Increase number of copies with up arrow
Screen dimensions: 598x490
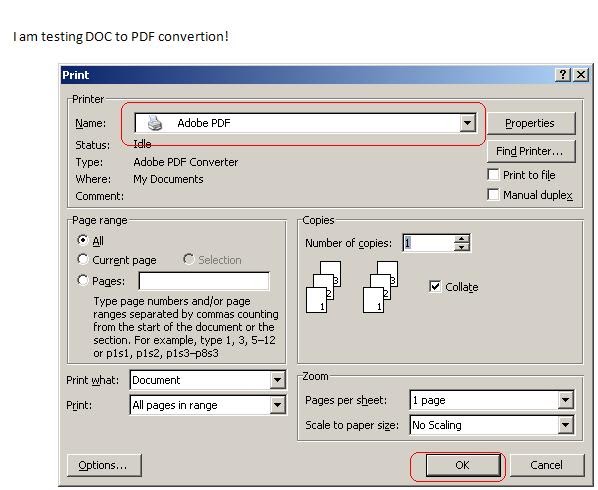(461, 239)
